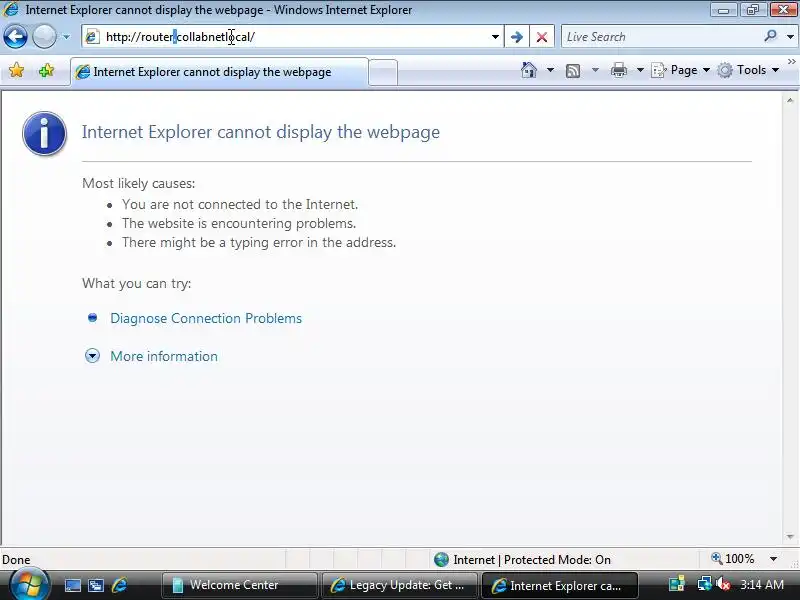Click the 3:14 AM clock

(x=762, y=585)
